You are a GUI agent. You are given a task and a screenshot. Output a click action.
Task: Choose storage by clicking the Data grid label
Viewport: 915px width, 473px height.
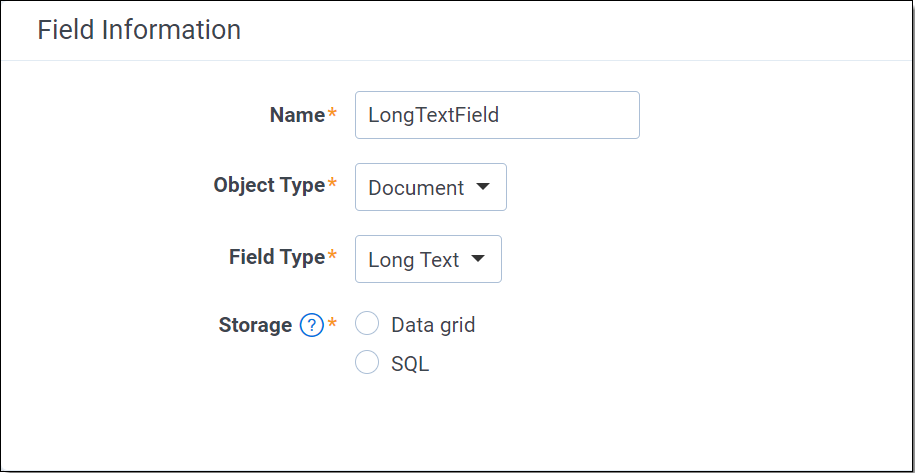pyautogui.click(x=433, y=325)
